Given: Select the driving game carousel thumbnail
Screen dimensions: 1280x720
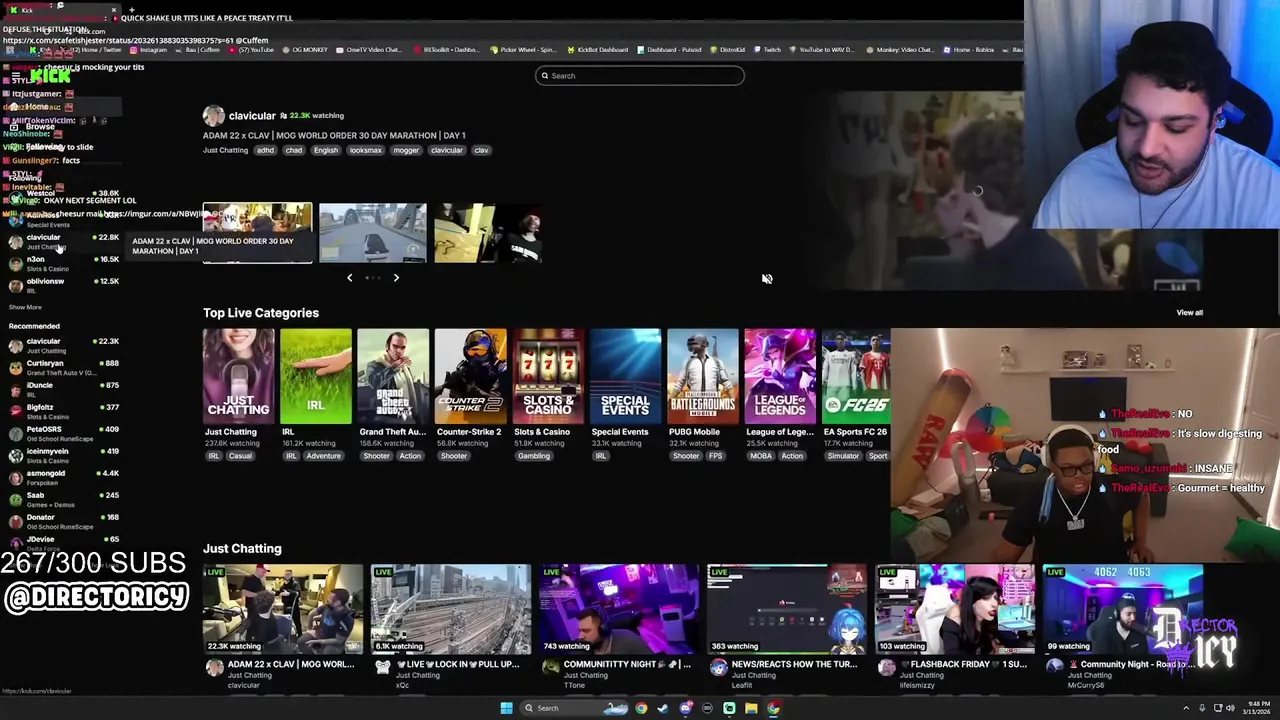Looking at the screenshot, I should [x=372, y=233].
